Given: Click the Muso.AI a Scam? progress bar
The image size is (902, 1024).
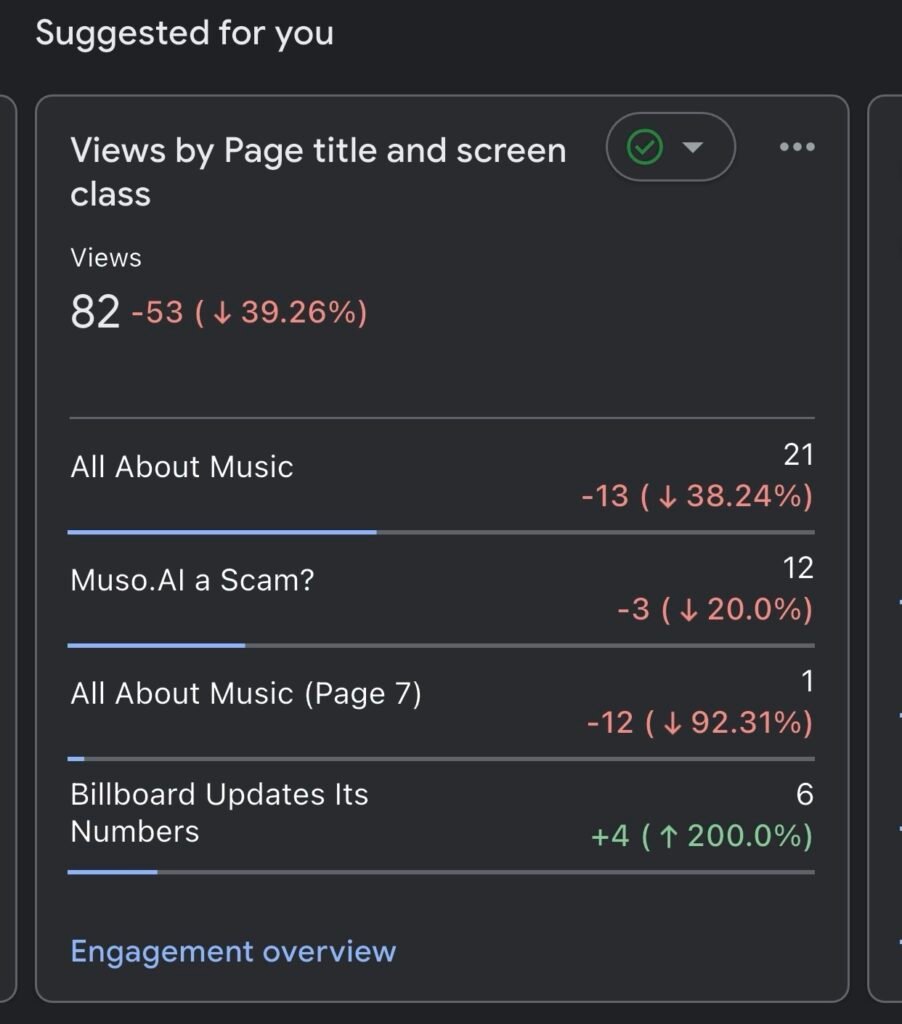Looking at the screenshot, I should 156,645.
